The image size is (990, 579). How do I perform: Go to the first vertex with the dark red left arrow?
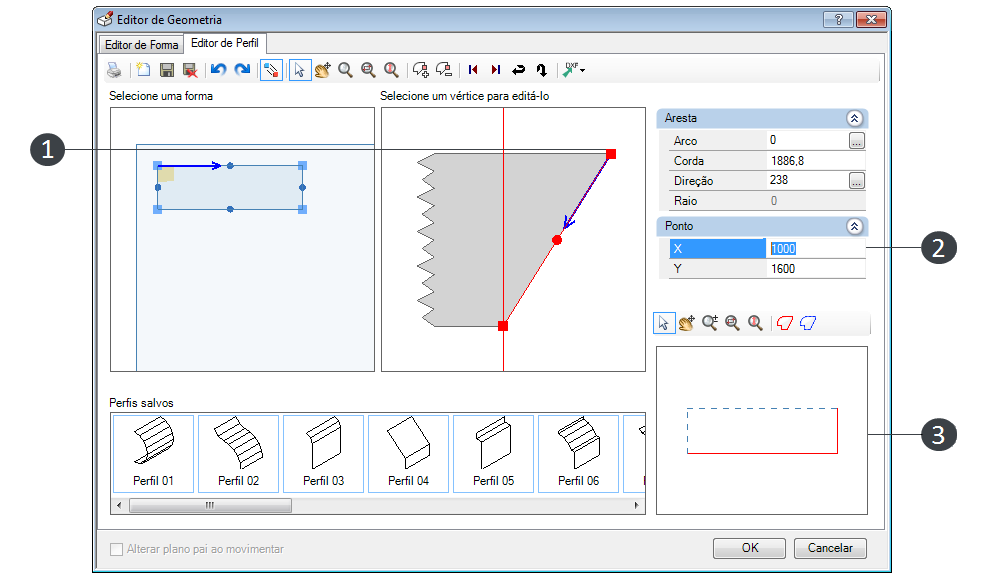473,70
